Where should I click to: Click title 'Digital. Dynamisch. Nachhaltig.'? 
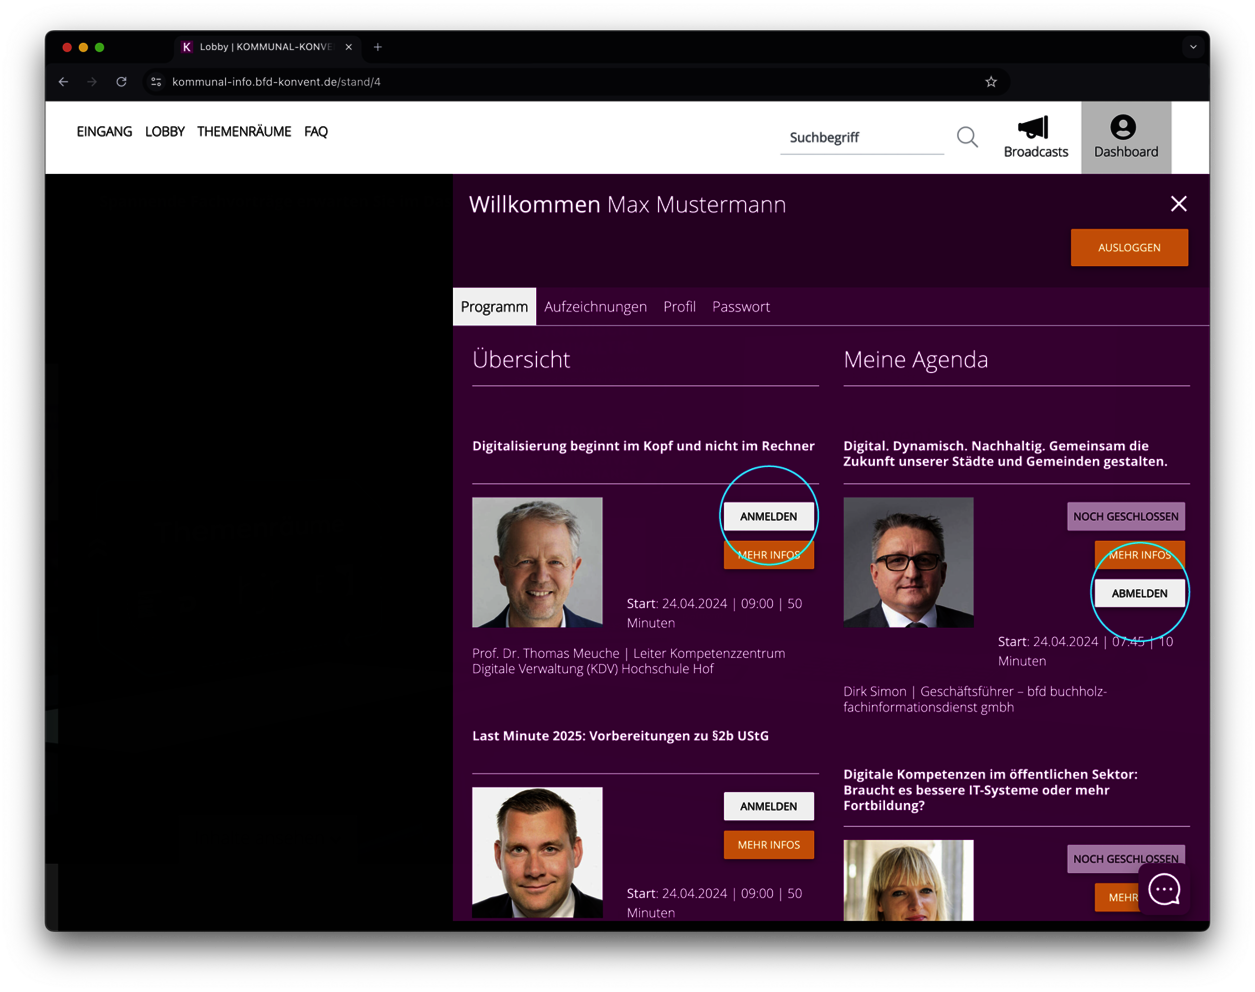coord(1005,454)
